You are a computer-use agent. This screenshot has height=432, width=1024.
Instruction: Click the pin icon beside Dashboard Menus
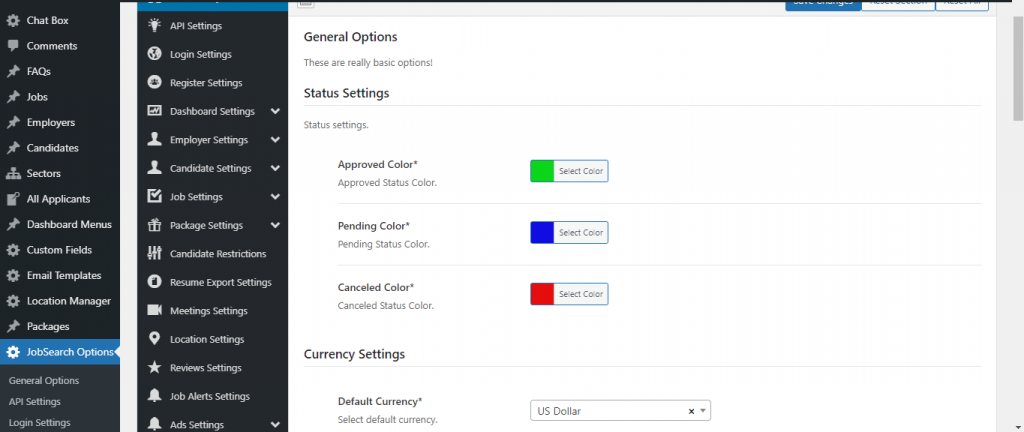[12, 224]
